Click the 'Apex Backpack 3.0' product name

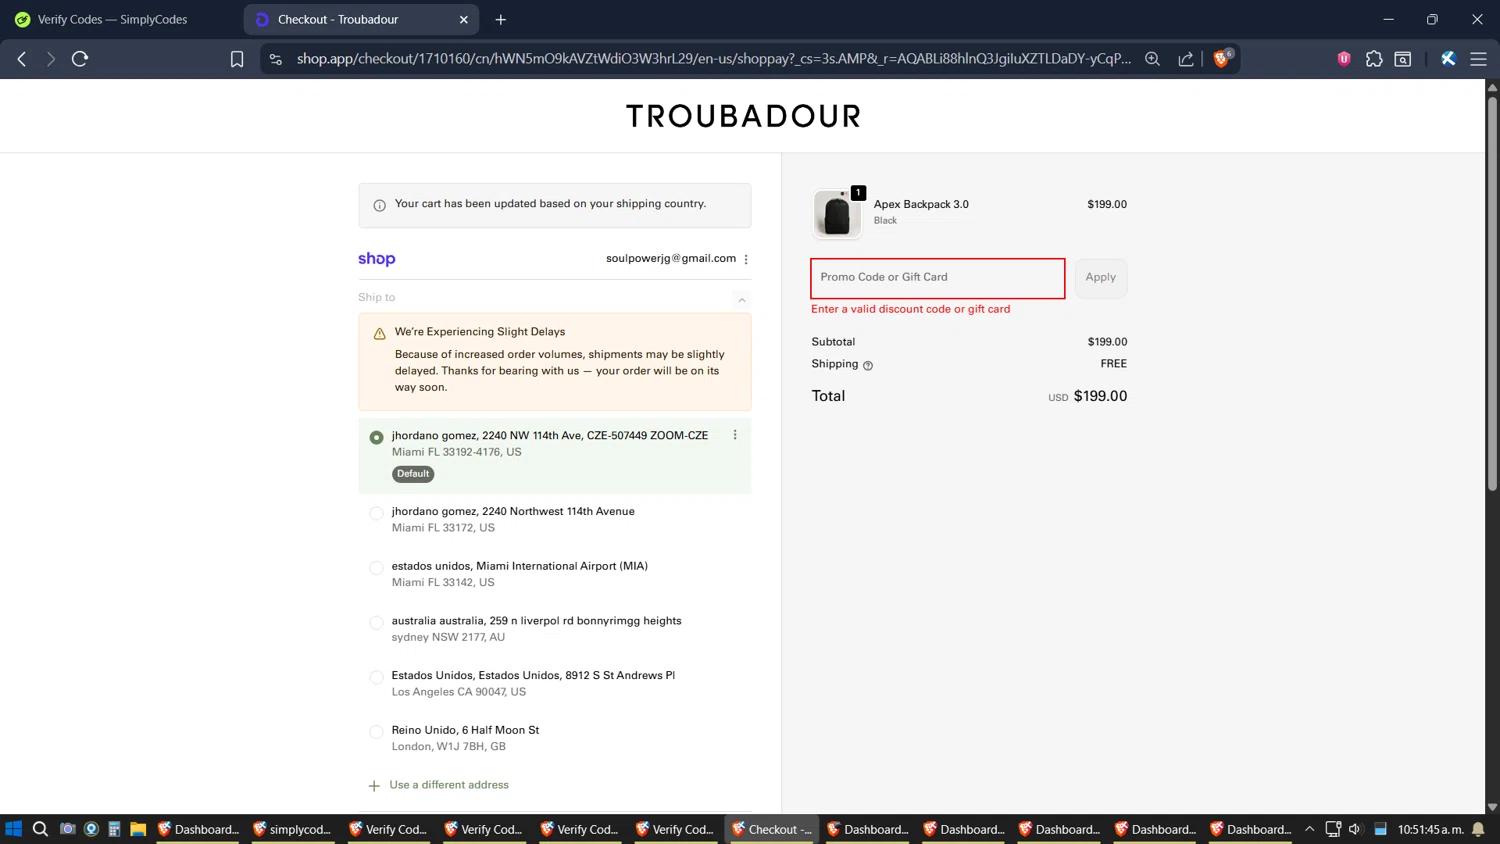tap(921, 204)
